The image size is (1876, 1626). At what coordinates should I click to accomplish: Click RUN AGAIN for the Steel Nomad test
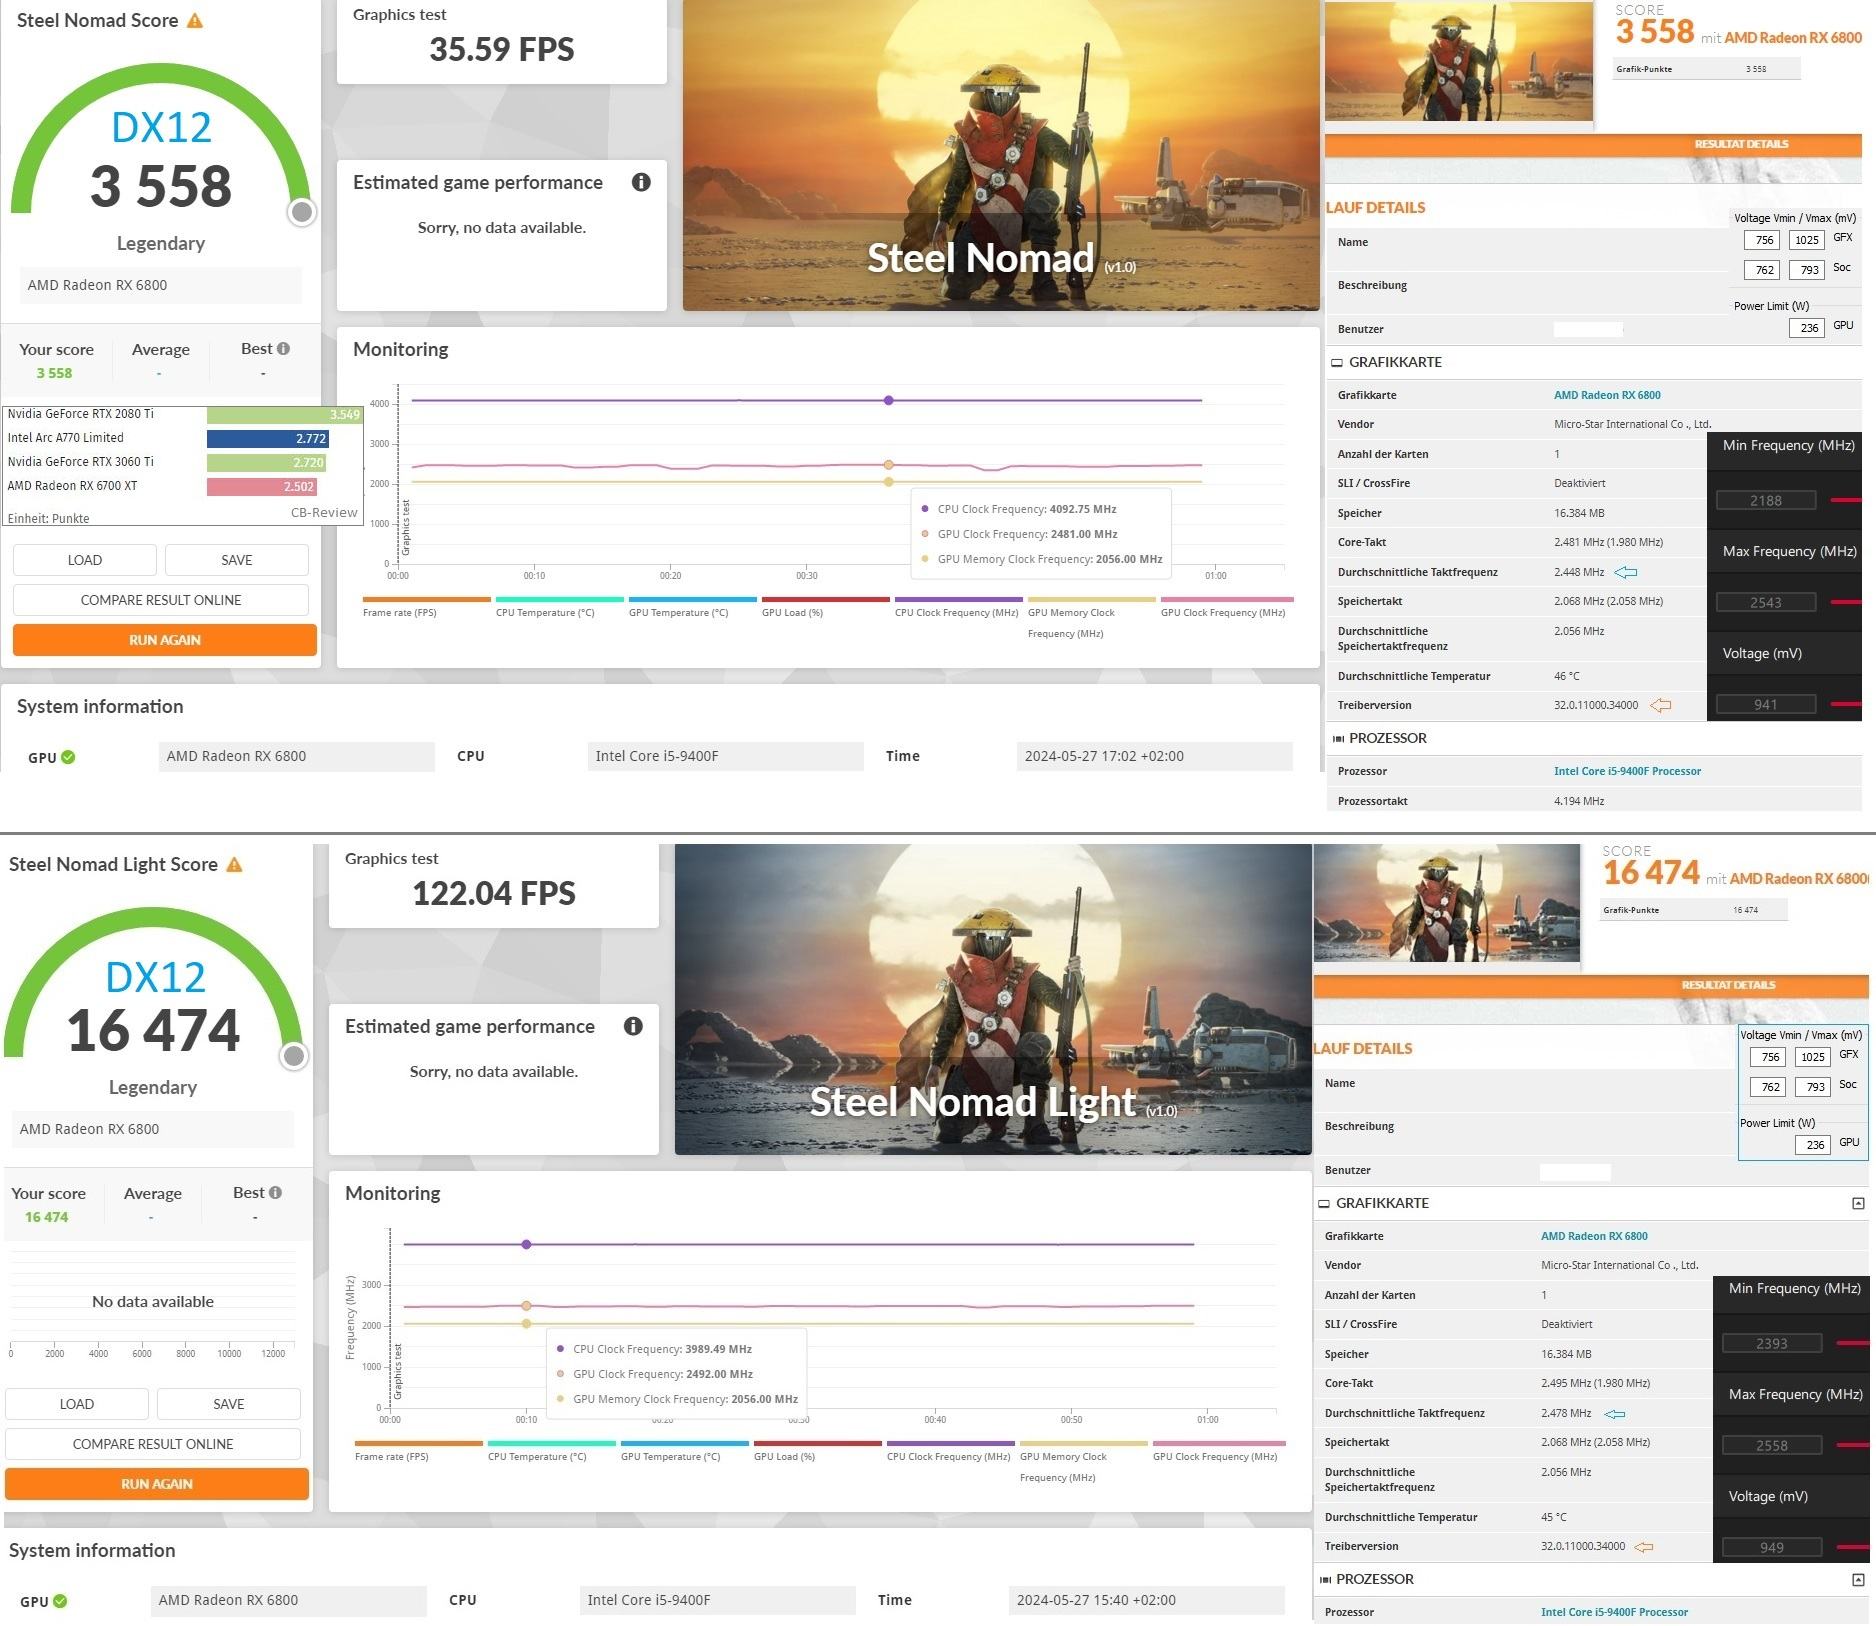165,640
